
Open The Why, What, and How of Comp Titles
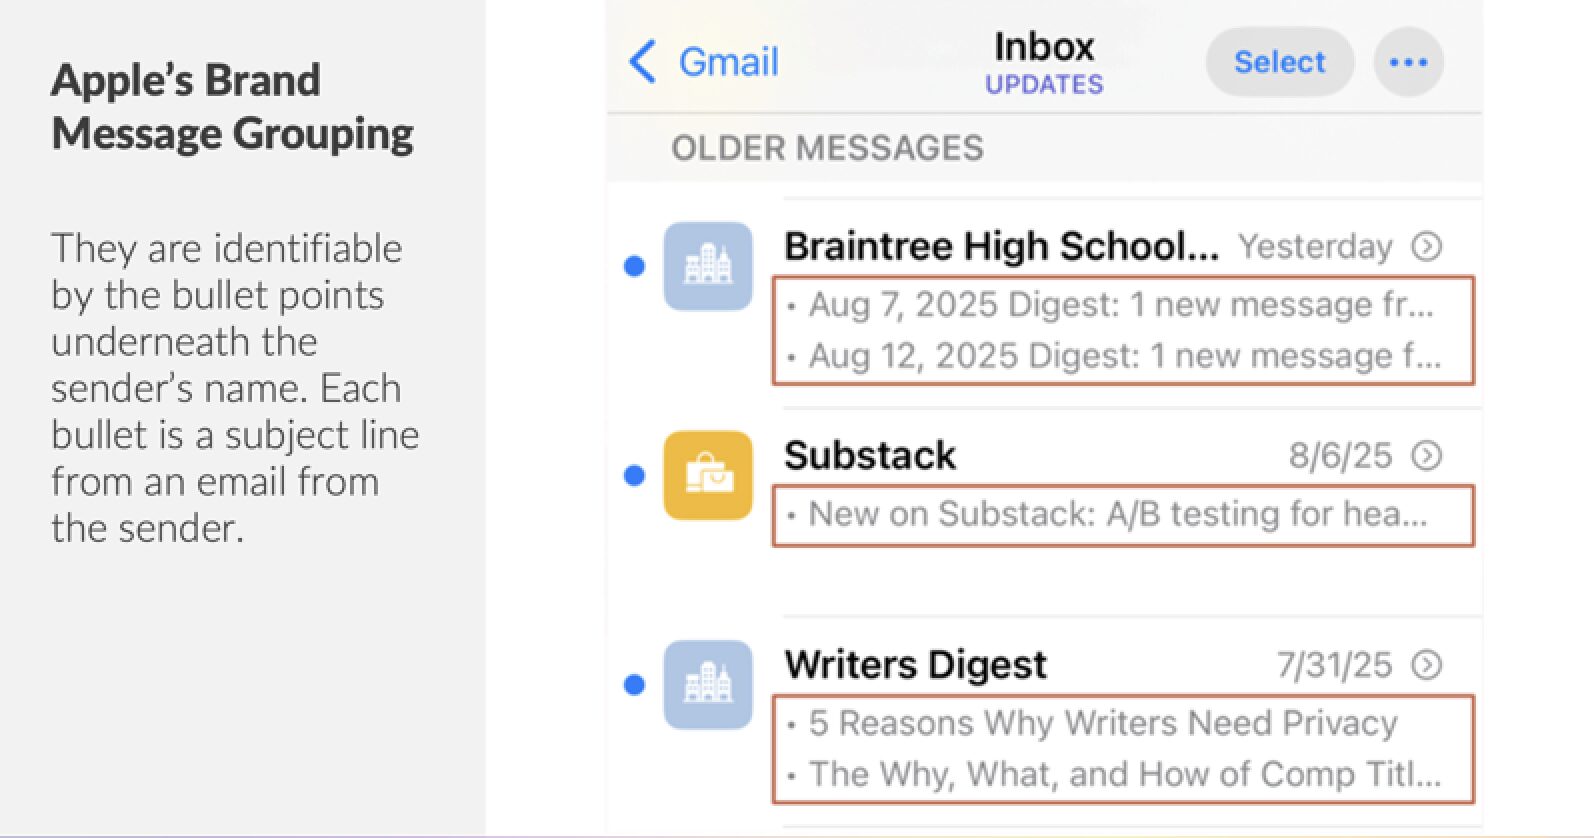pyautogui.click(x=1124, y=774)
